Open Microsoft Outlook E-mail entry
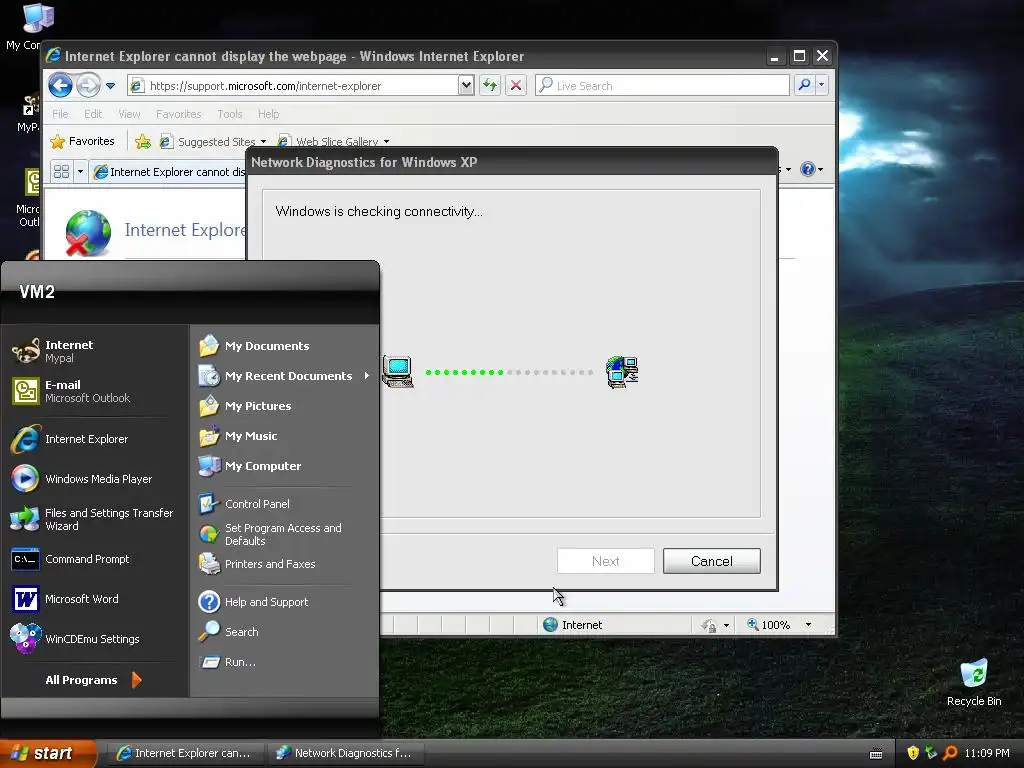Viewport: 1024px width, 768px height. [x=95, y=391]
